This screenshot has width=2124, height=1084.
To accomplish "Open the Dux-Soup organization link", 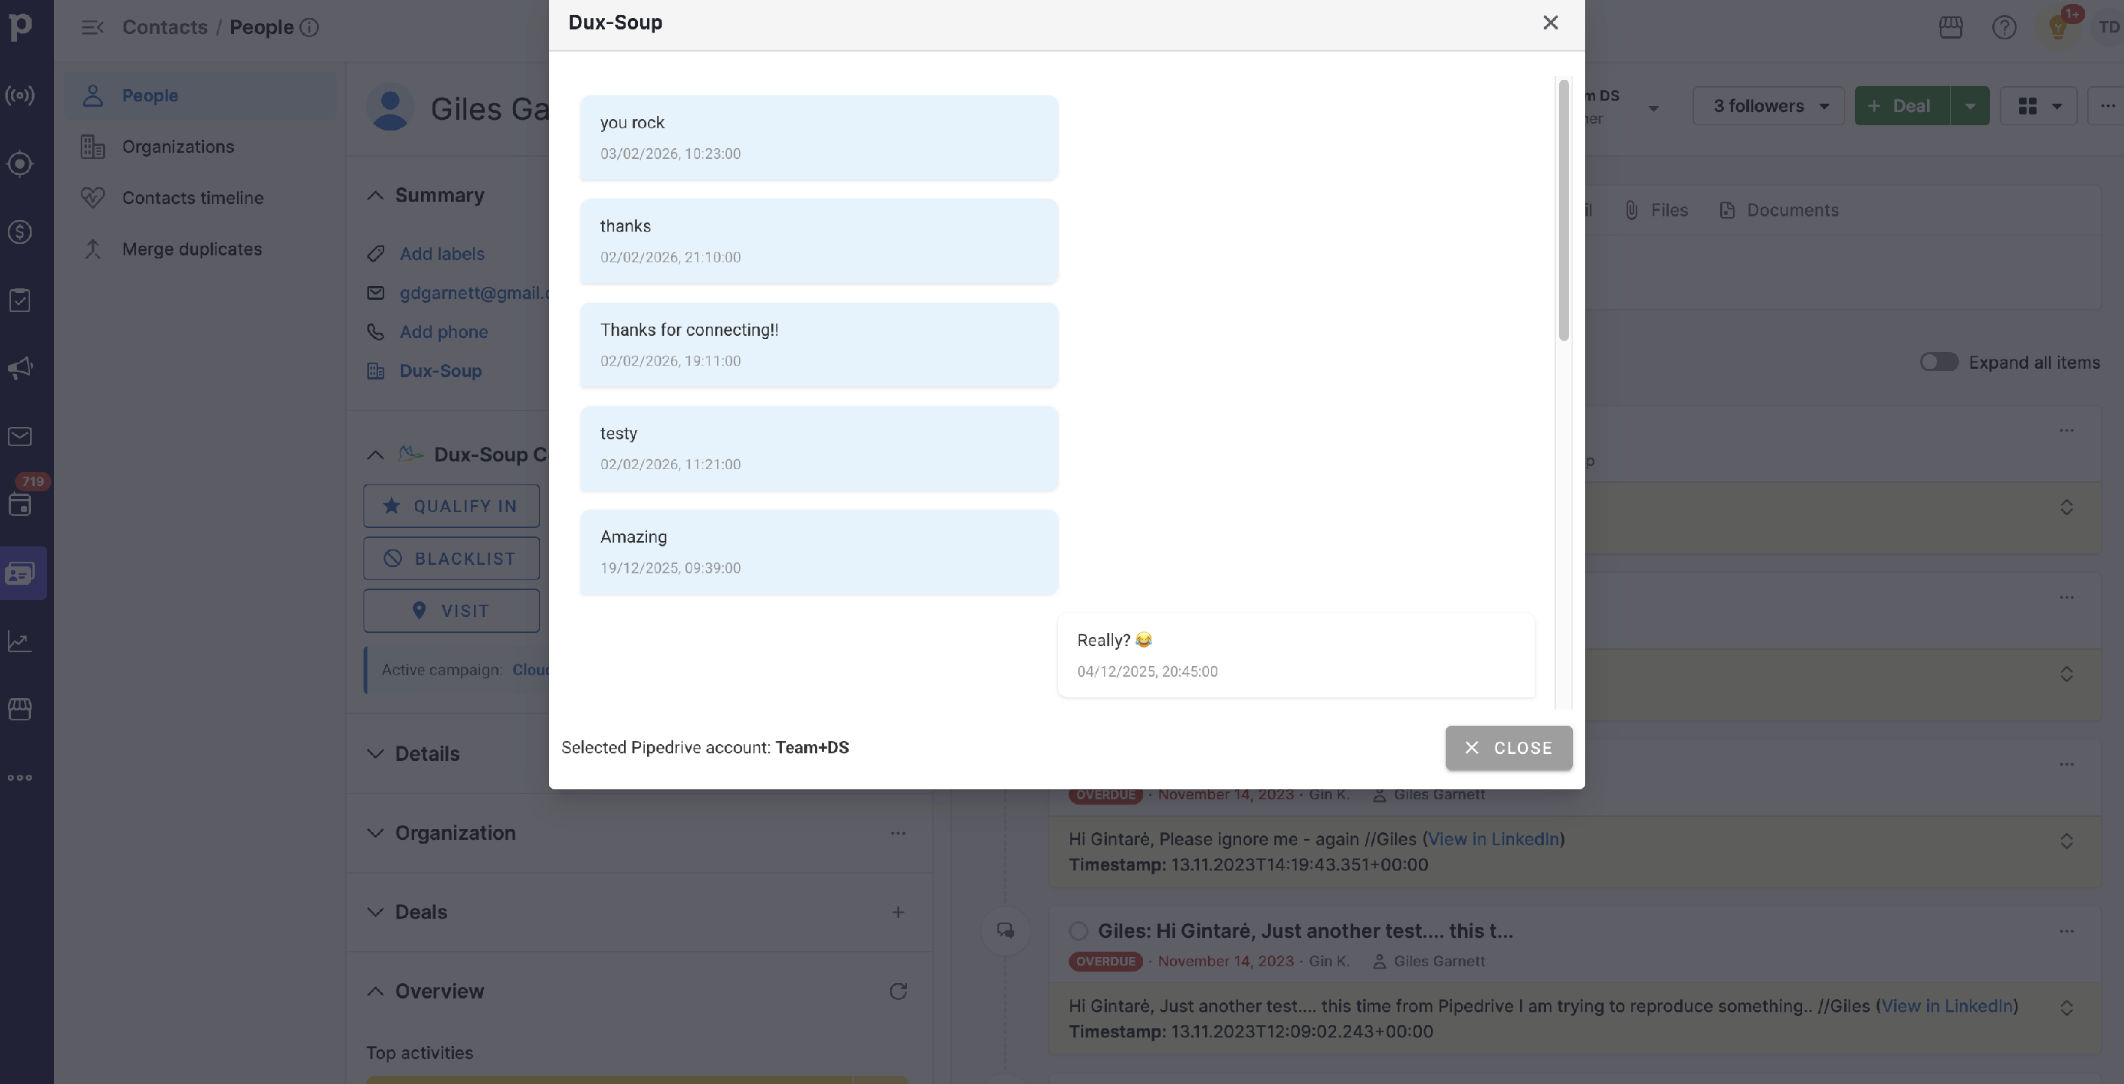I will 440,371.
